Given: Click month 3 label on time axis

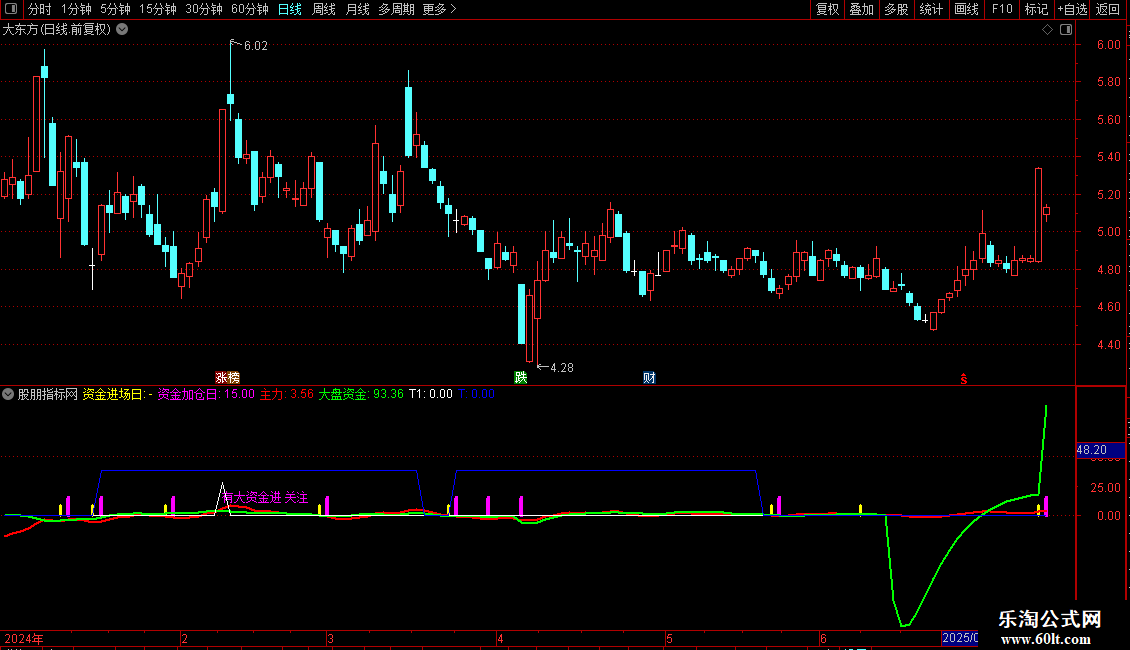Looking at the screenshot, I should [330, 638].
